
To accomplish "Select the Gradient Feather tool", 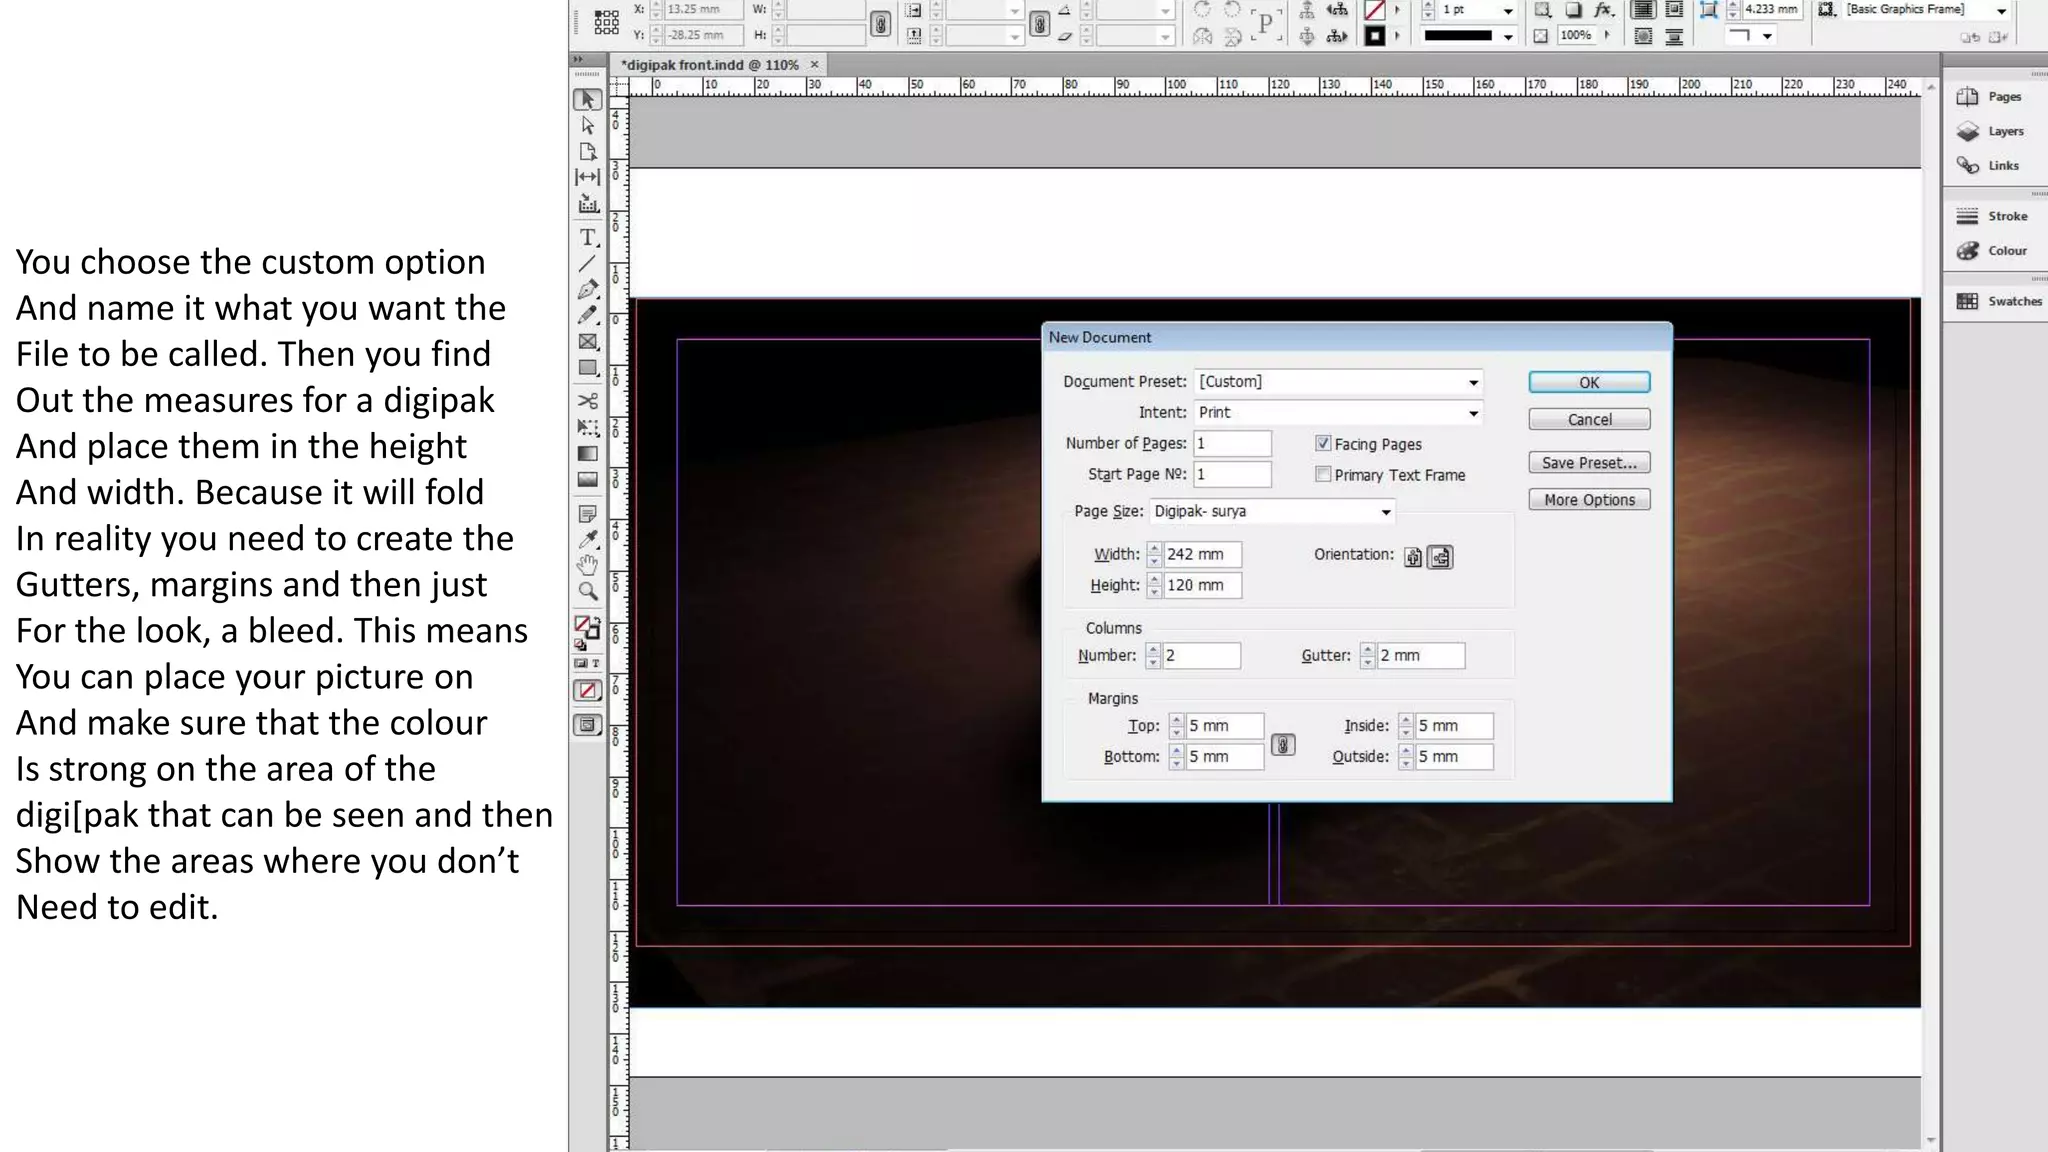I will click(588, 480).
